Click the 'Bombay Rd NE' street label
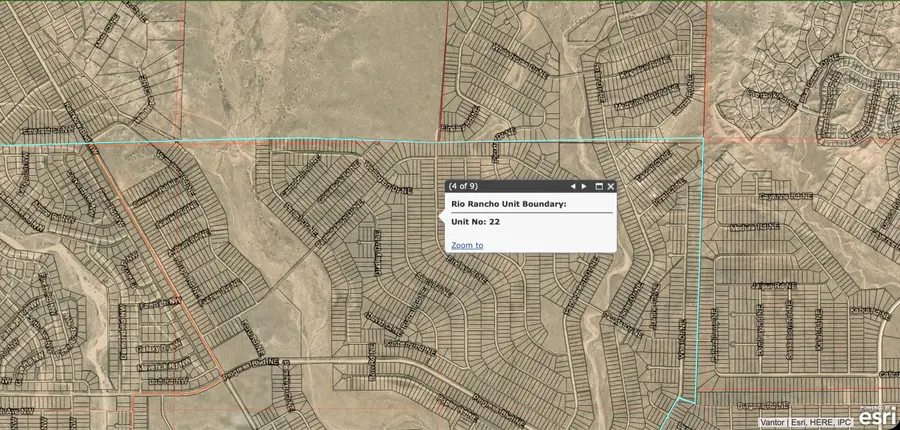 [761, 332]
